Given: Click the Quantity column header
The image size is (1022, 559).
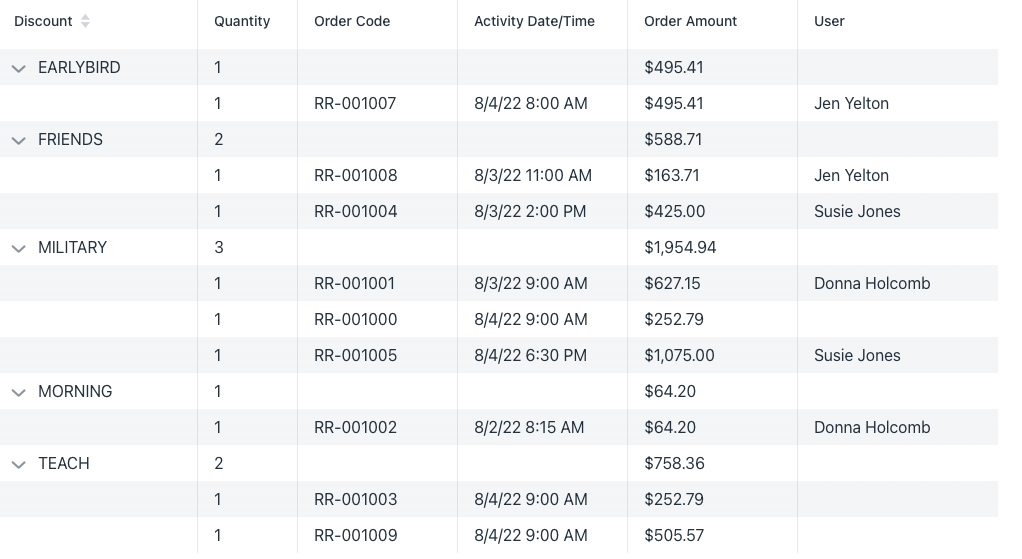Looking at the screenshot, I should [242, 21].
